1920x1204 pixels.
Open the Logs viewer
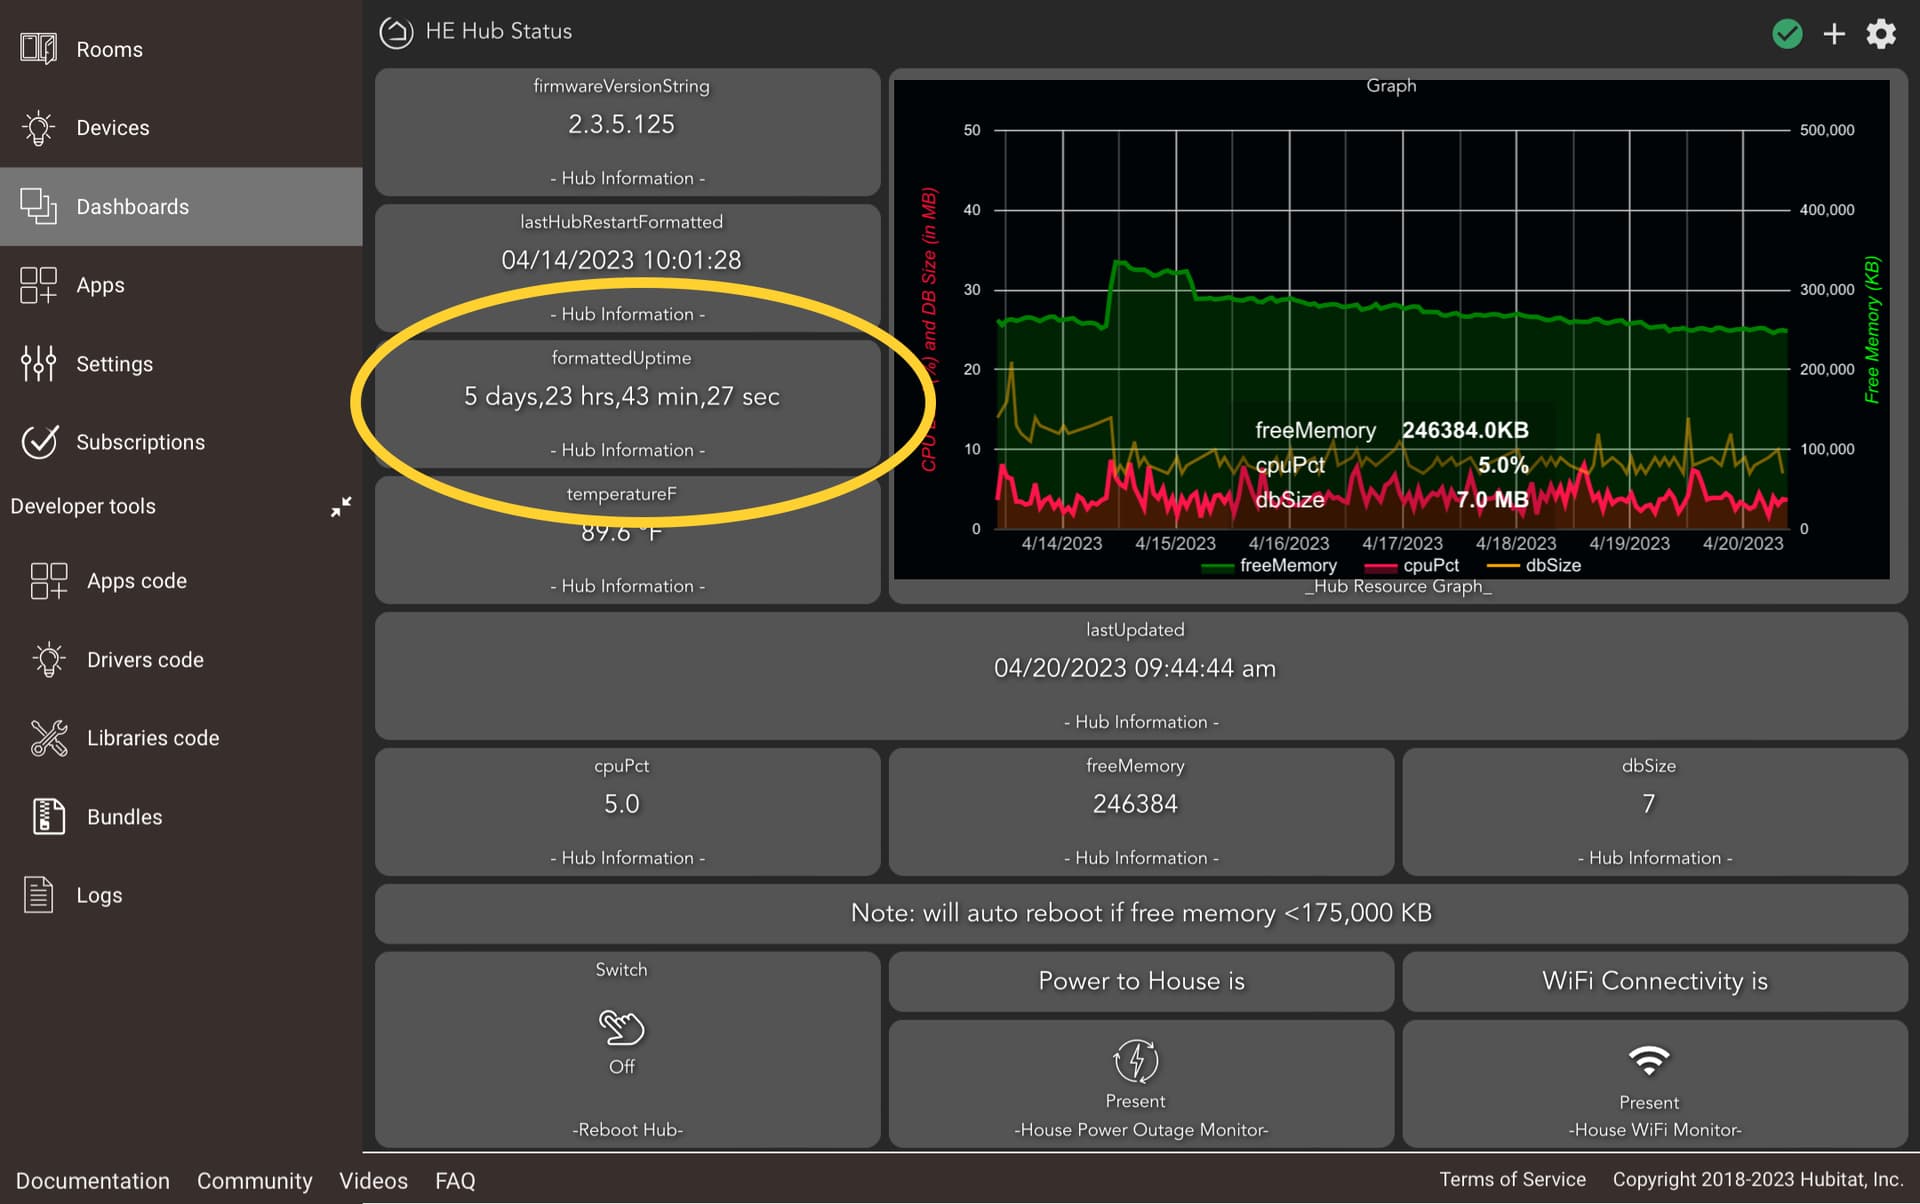click(x=99, y=895)
